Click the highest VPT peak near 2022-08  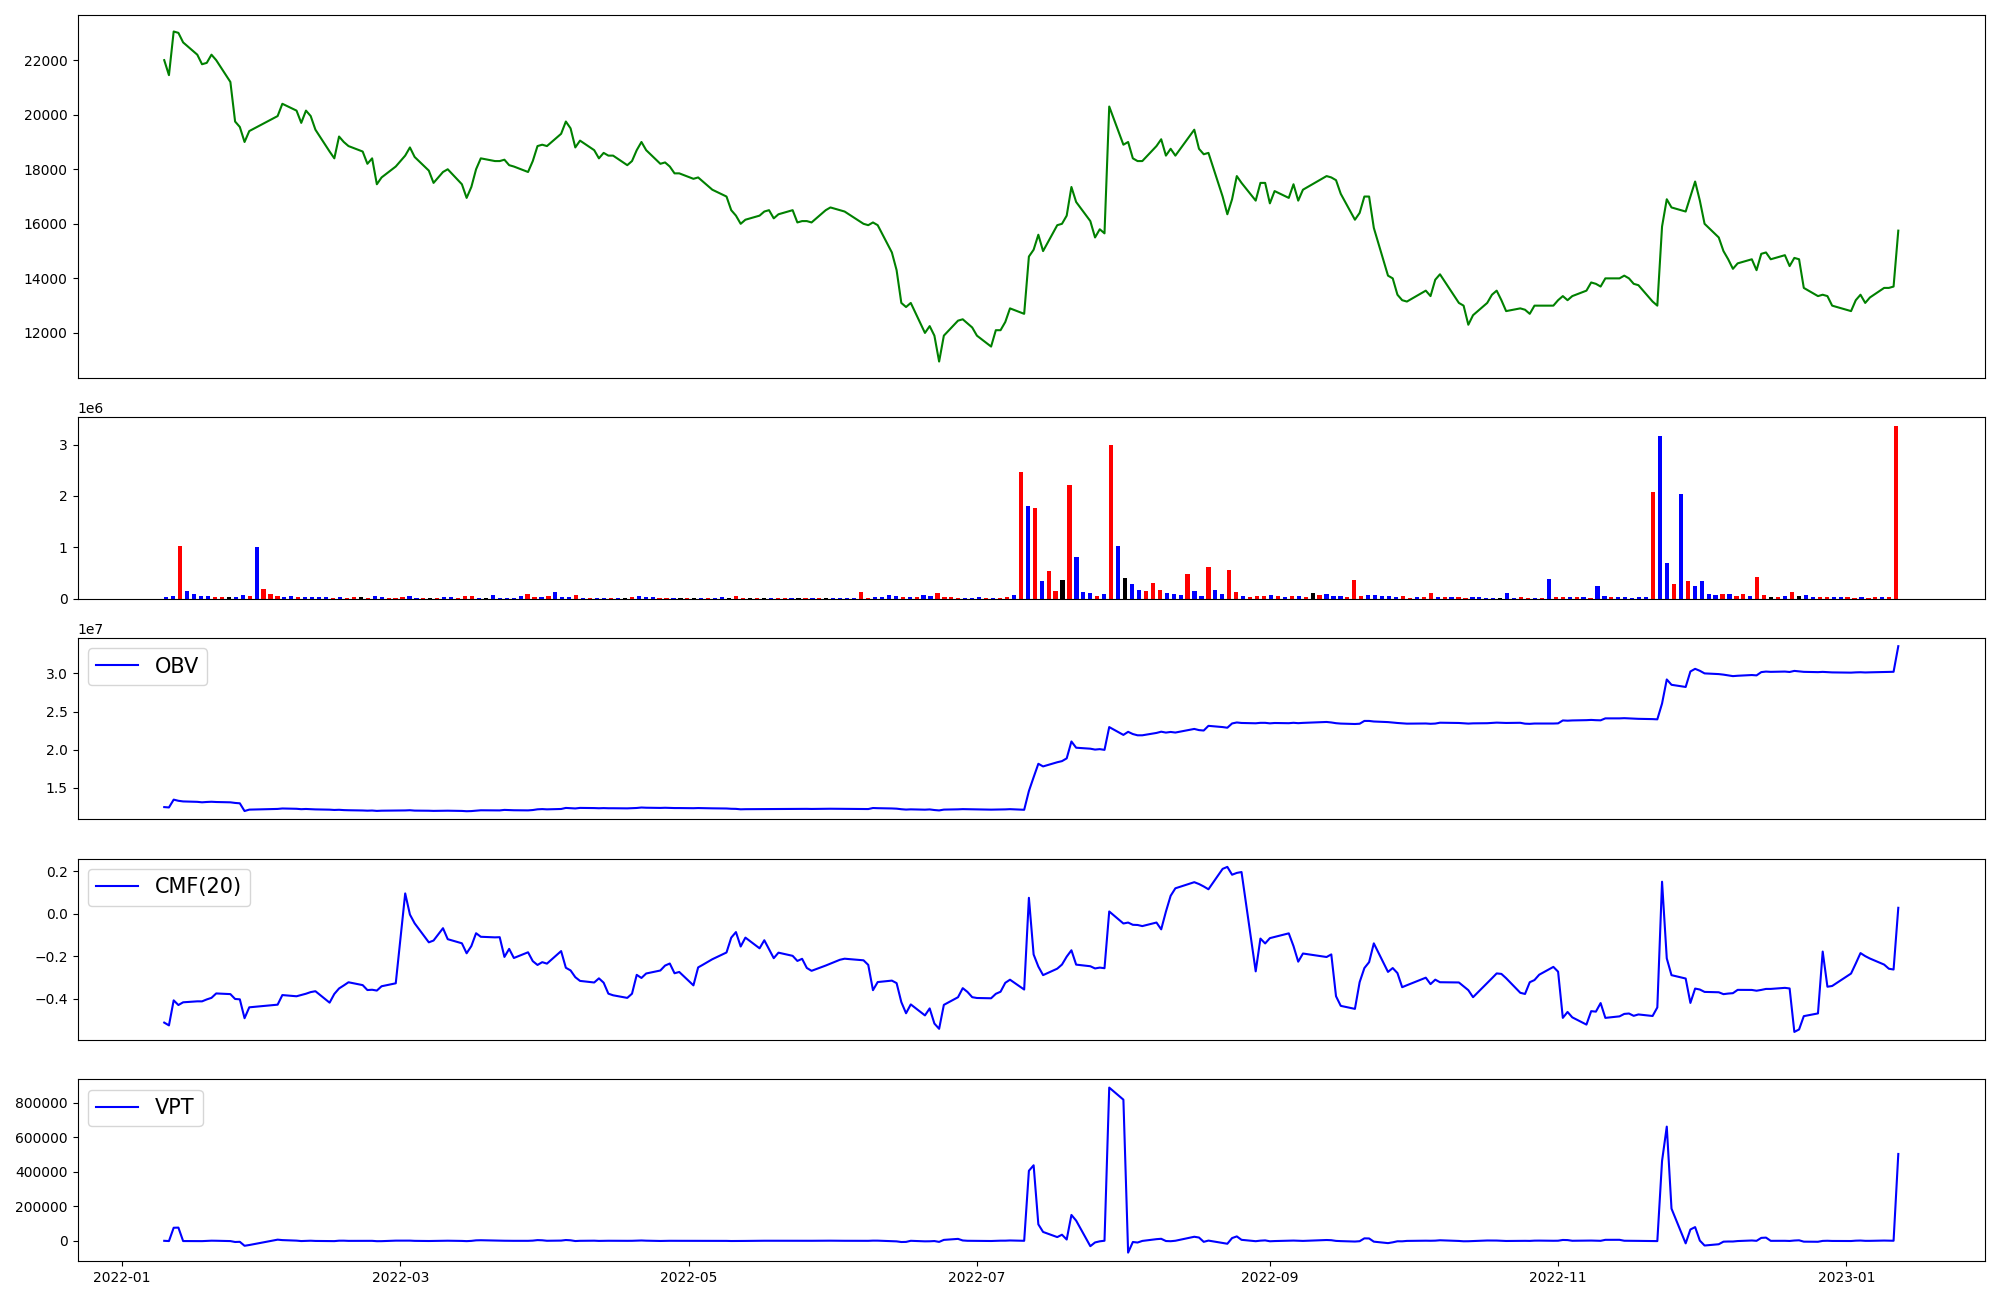coord(1109,1088)
